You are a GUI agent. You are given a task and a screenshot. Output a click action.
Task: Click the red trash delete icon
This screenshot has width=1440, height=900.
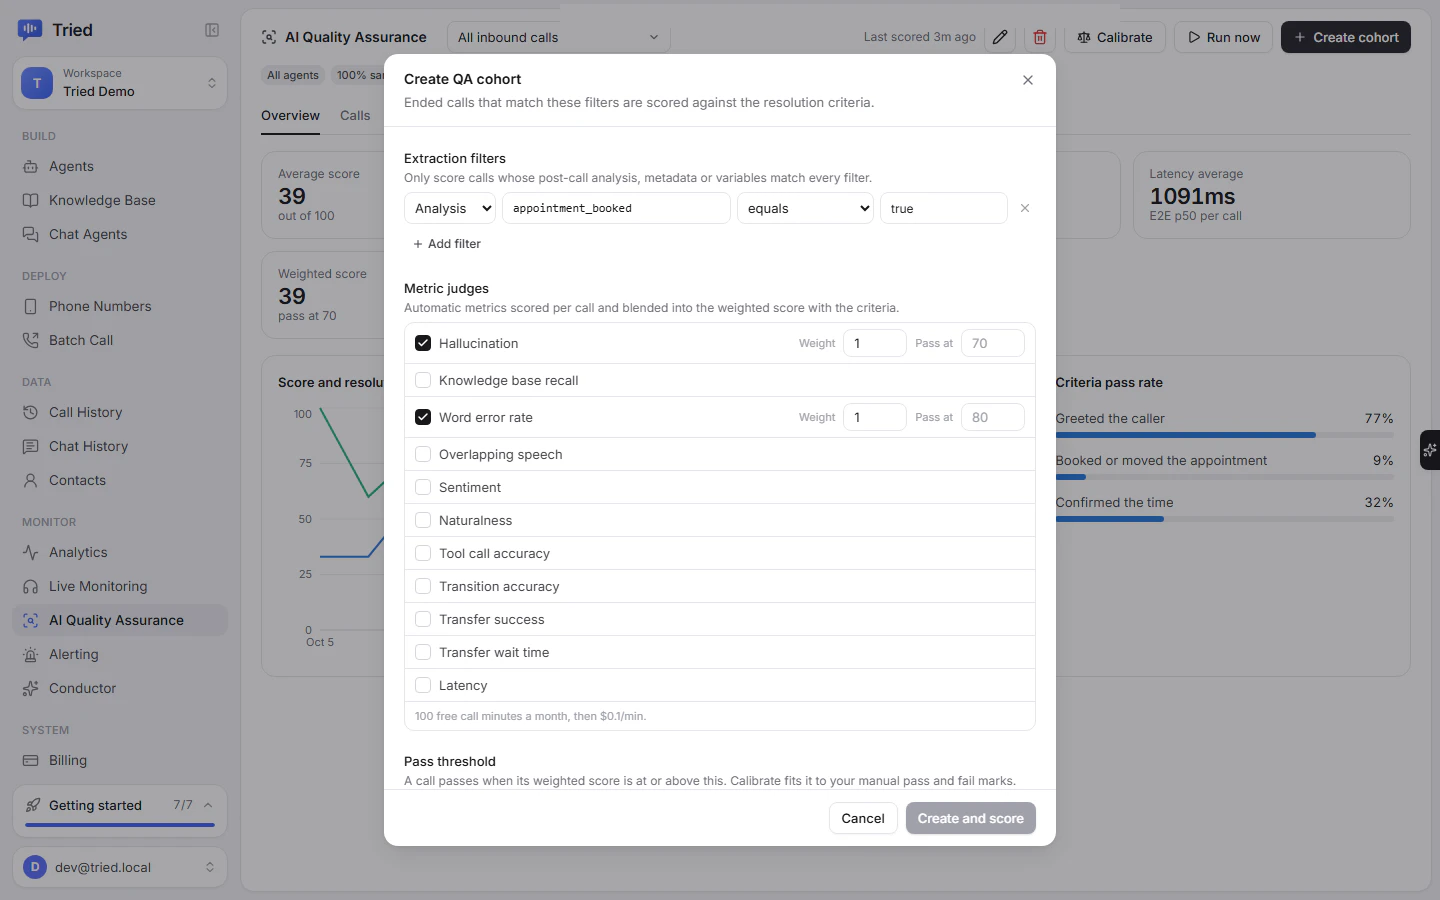click(1040, 37)
